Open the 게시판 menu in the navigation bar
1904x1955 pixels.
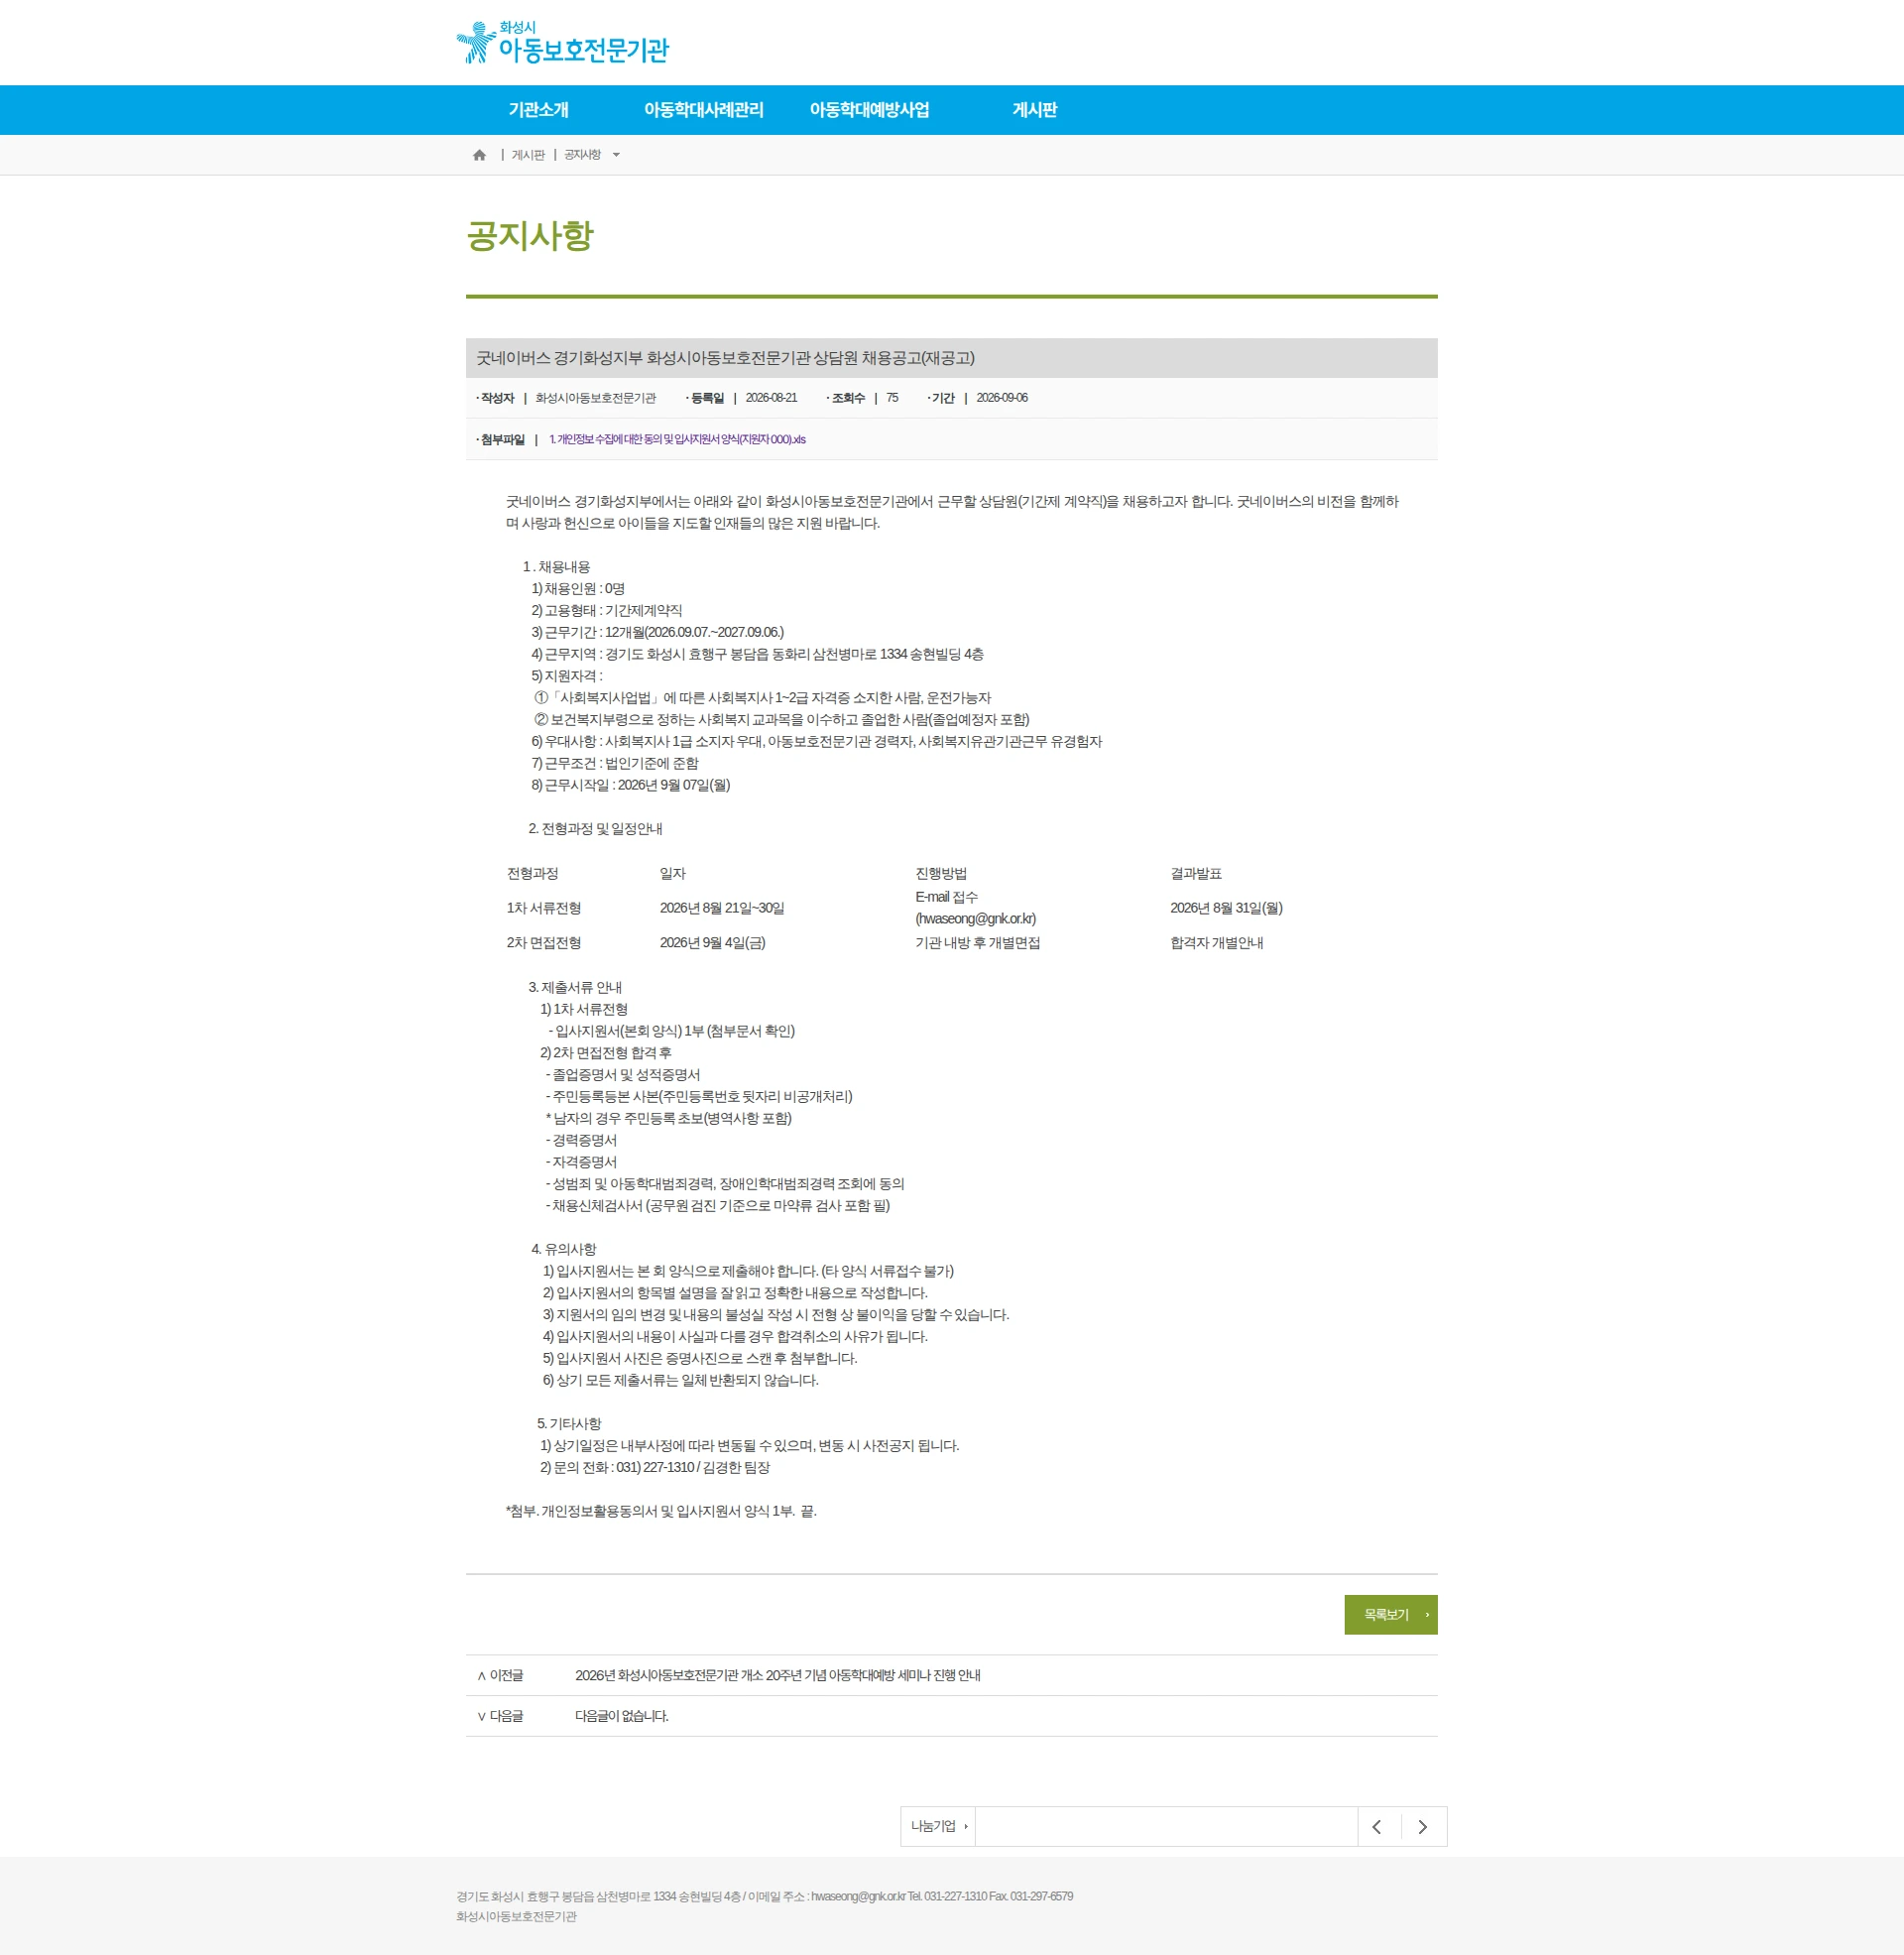[x=1034, y=110]
